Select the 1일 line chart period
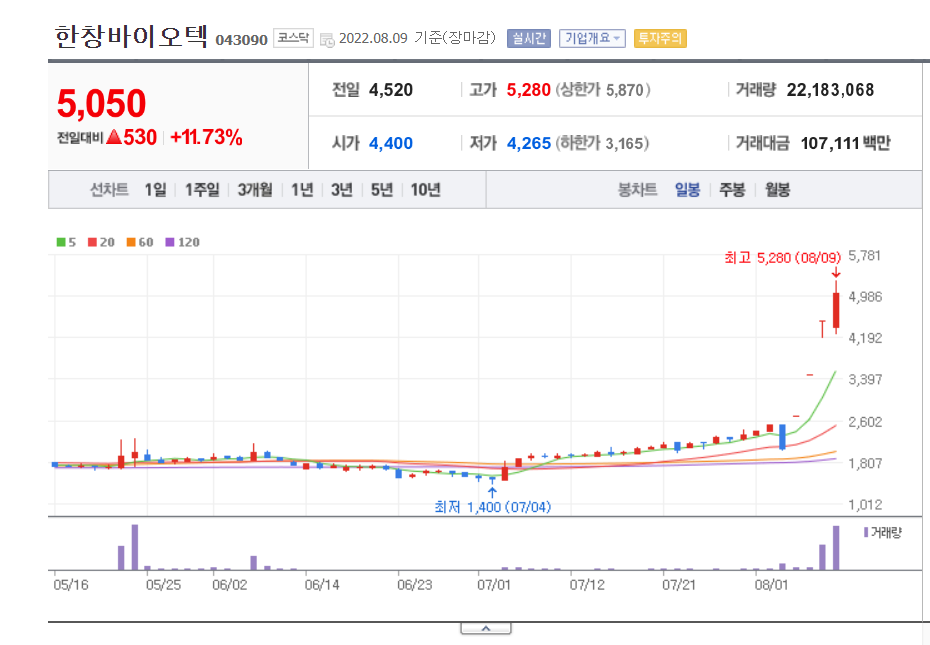The height and width of the screenshot is (645, 930). point(155,190)
